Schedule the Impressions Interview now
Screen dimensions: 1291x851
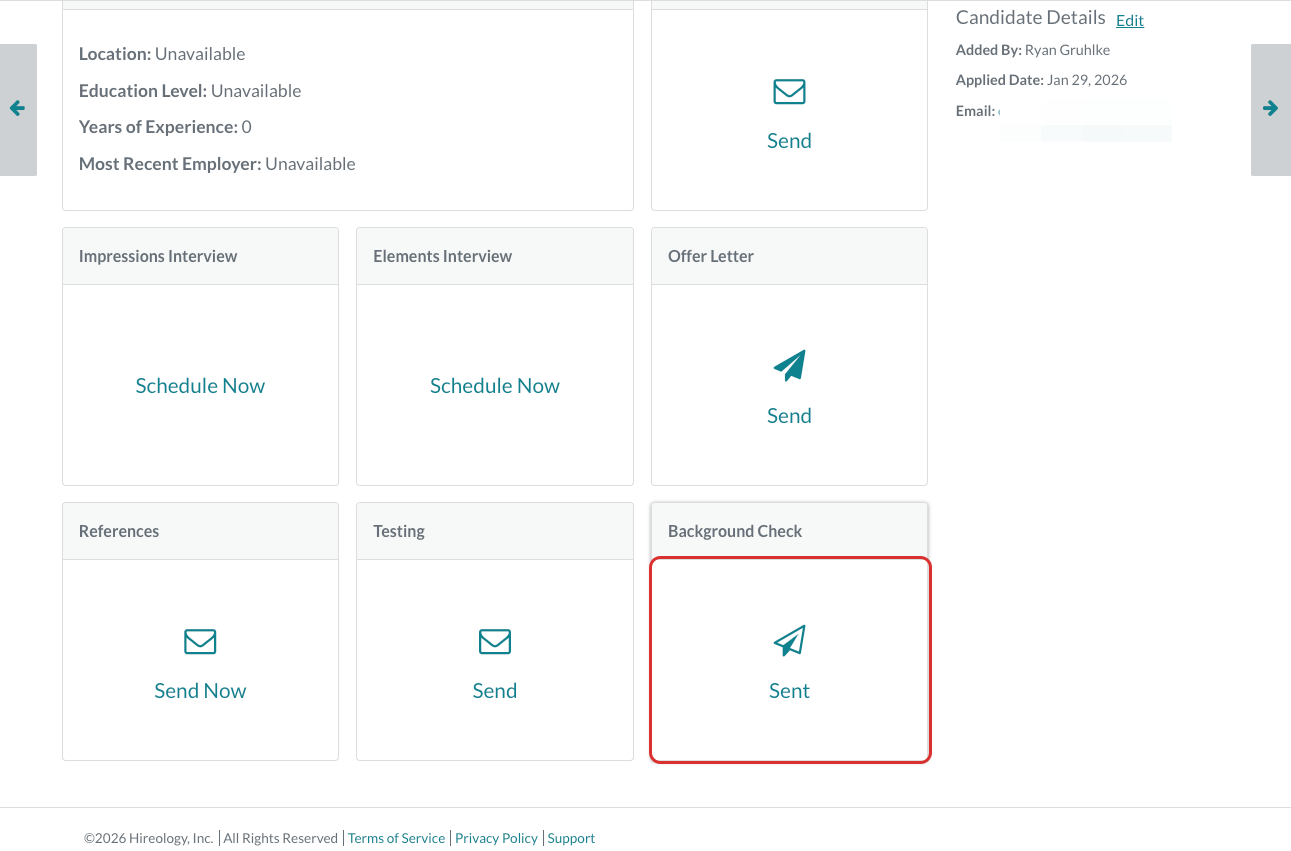[200, 386]
